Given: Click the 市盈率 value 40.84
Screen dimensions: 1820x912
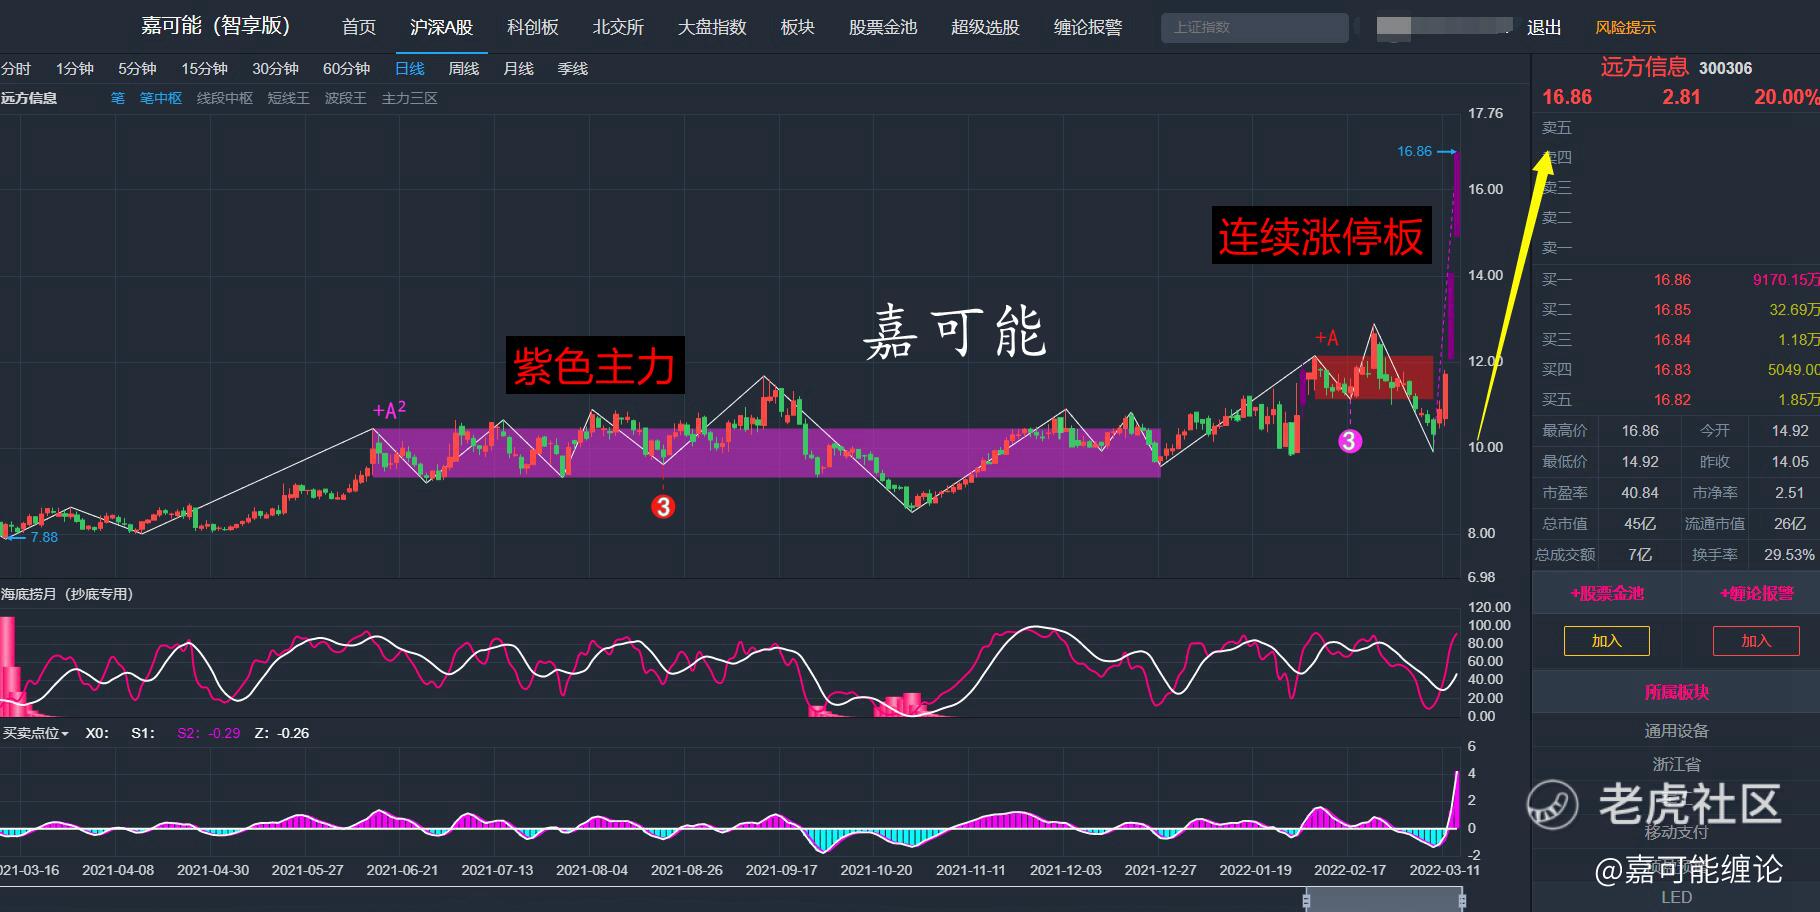Looking at the screenshot, I should pos(1640,493).
